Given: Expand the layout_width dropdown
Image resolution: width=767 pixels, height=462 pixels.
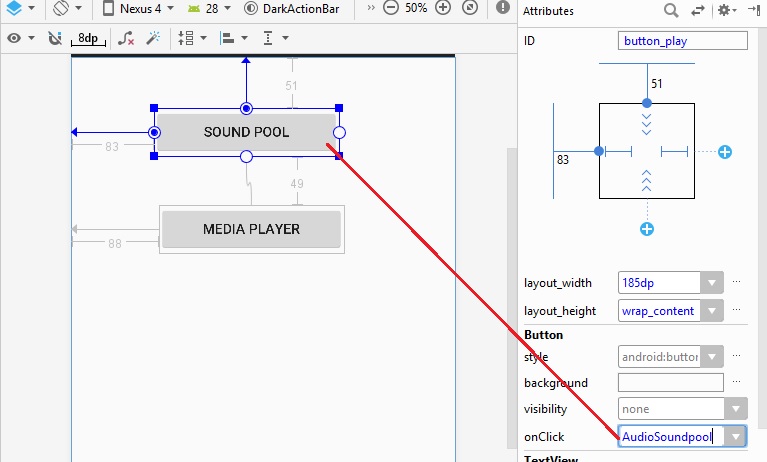Looking at the screenshot, I should click(711, 283).
